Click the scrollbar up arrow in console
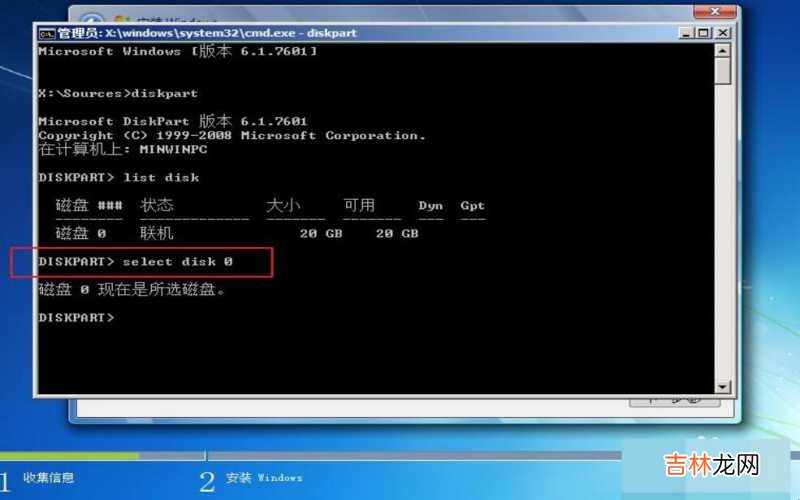Viewport: 800px width, 500px height. tap(722, 51)
